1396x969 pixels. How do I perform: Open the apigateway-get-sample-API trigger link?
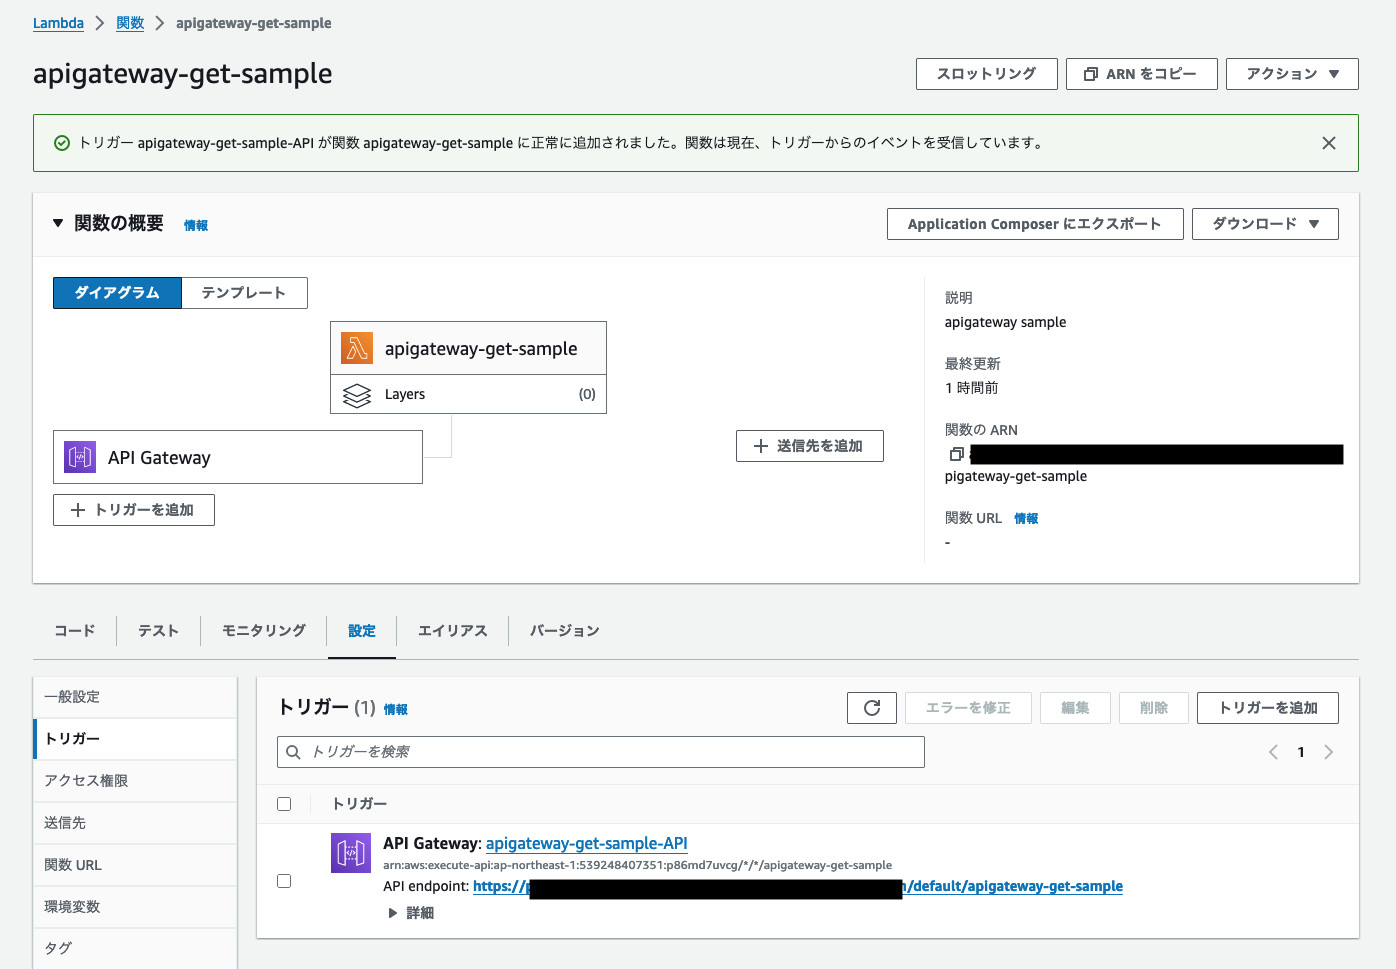point(587,844)
